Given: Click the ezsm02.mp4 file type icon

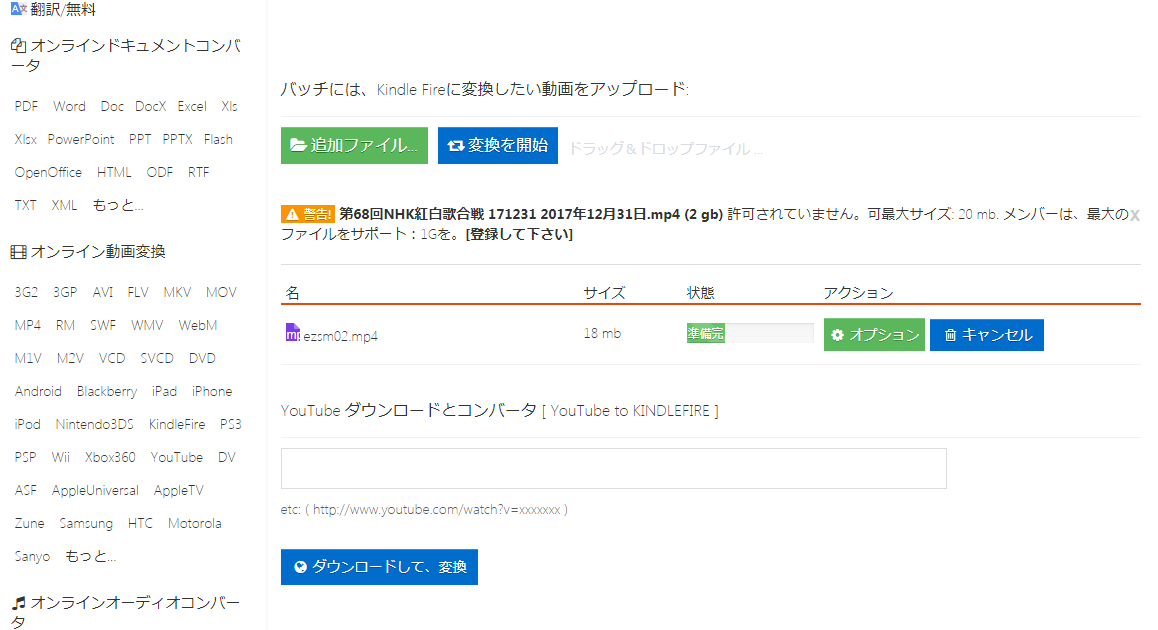Looking at the screenshot, I should pos(292,333).
